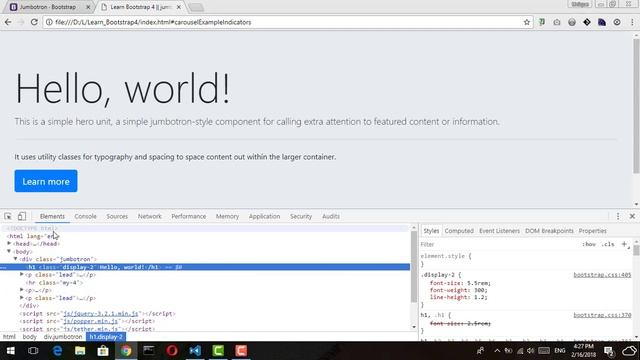640x360 pixels.
Task: Open the Event Listeners tab
Action: (499, 231)
